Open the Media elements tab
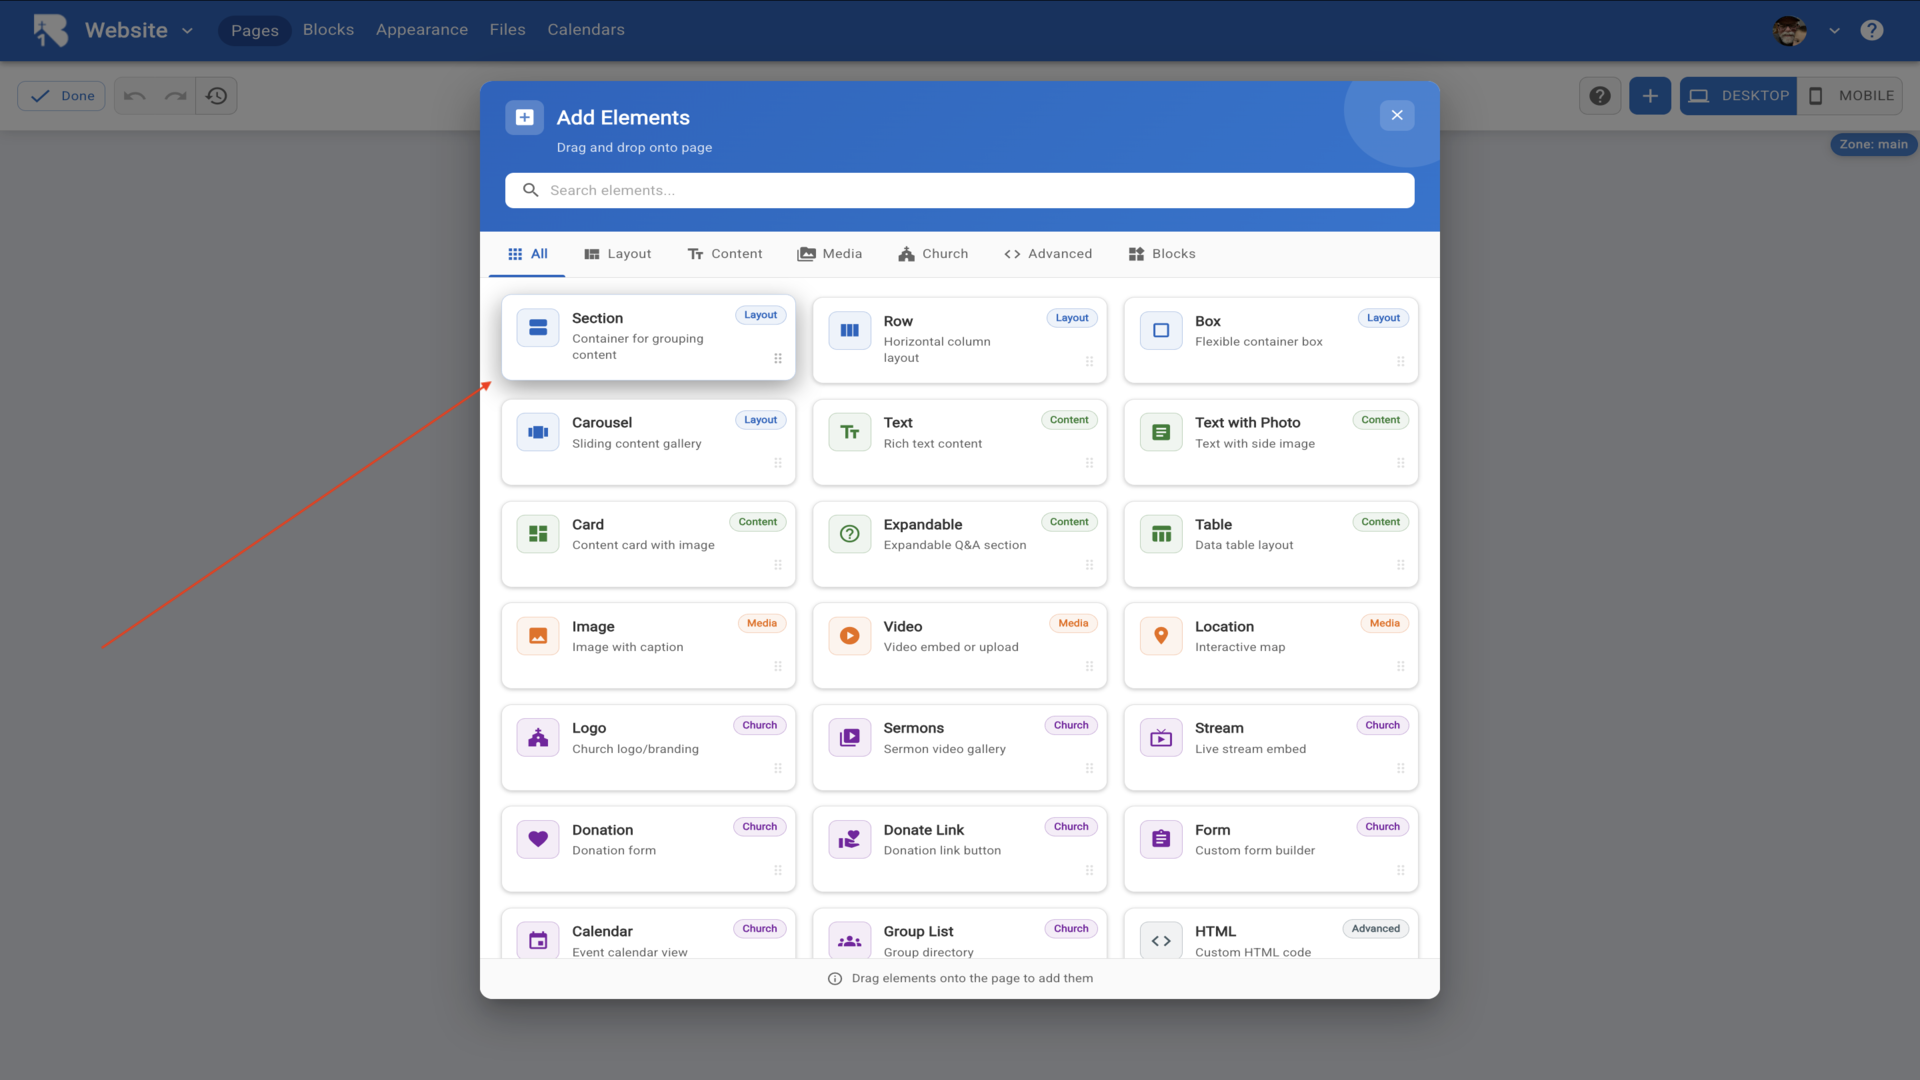The image size is (1920, 1080). [x=829, y=254]
